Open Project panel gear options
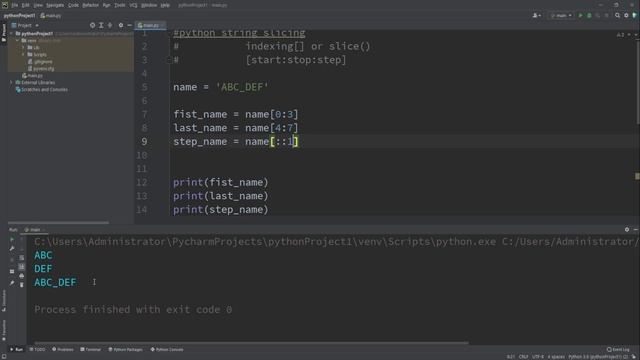The image size is (640, 360). click(121, 25)
